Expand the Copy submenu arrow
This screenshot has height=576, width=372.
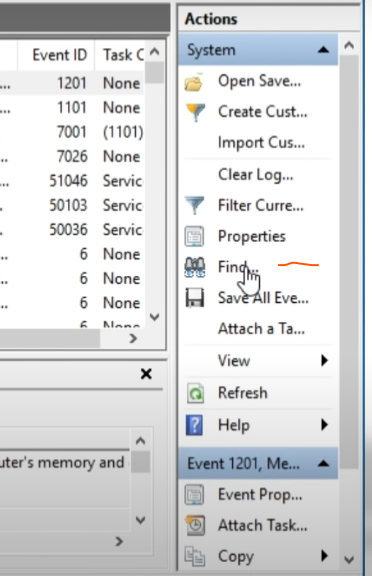[x=324, y=556]
